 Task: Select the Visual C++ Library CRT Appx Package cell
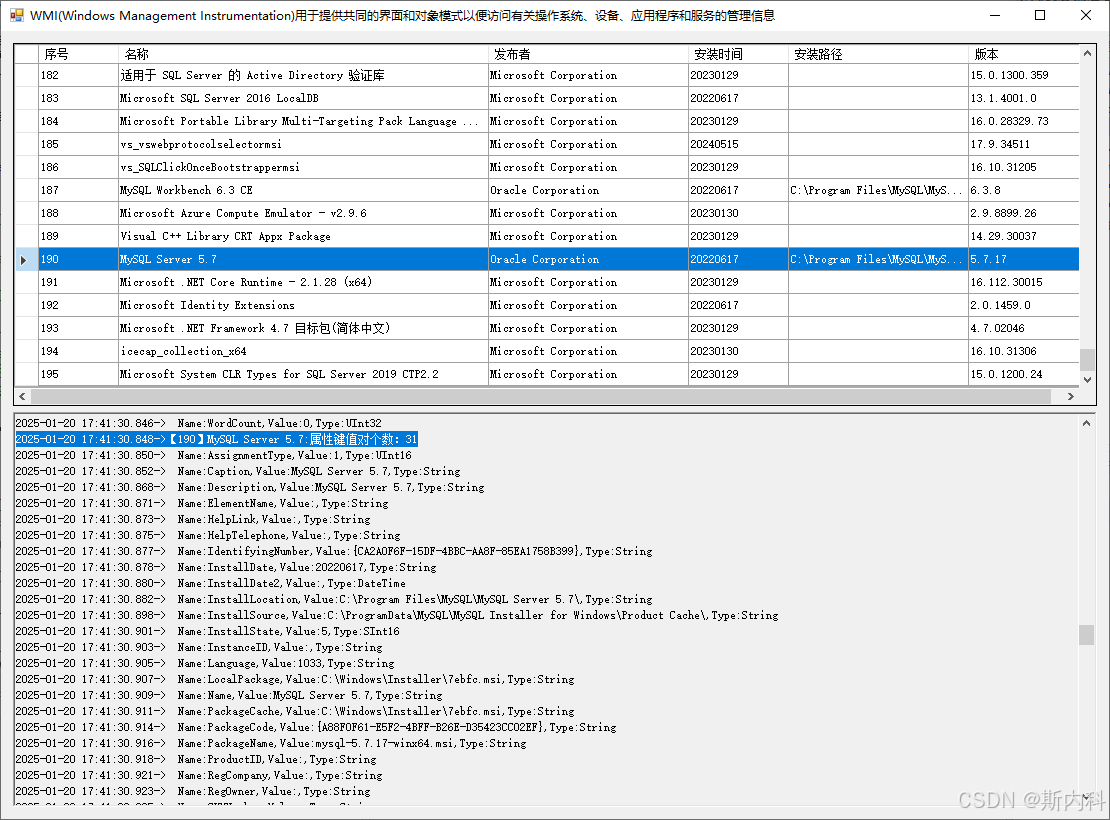pyautogui.click(x=303, y=237)
